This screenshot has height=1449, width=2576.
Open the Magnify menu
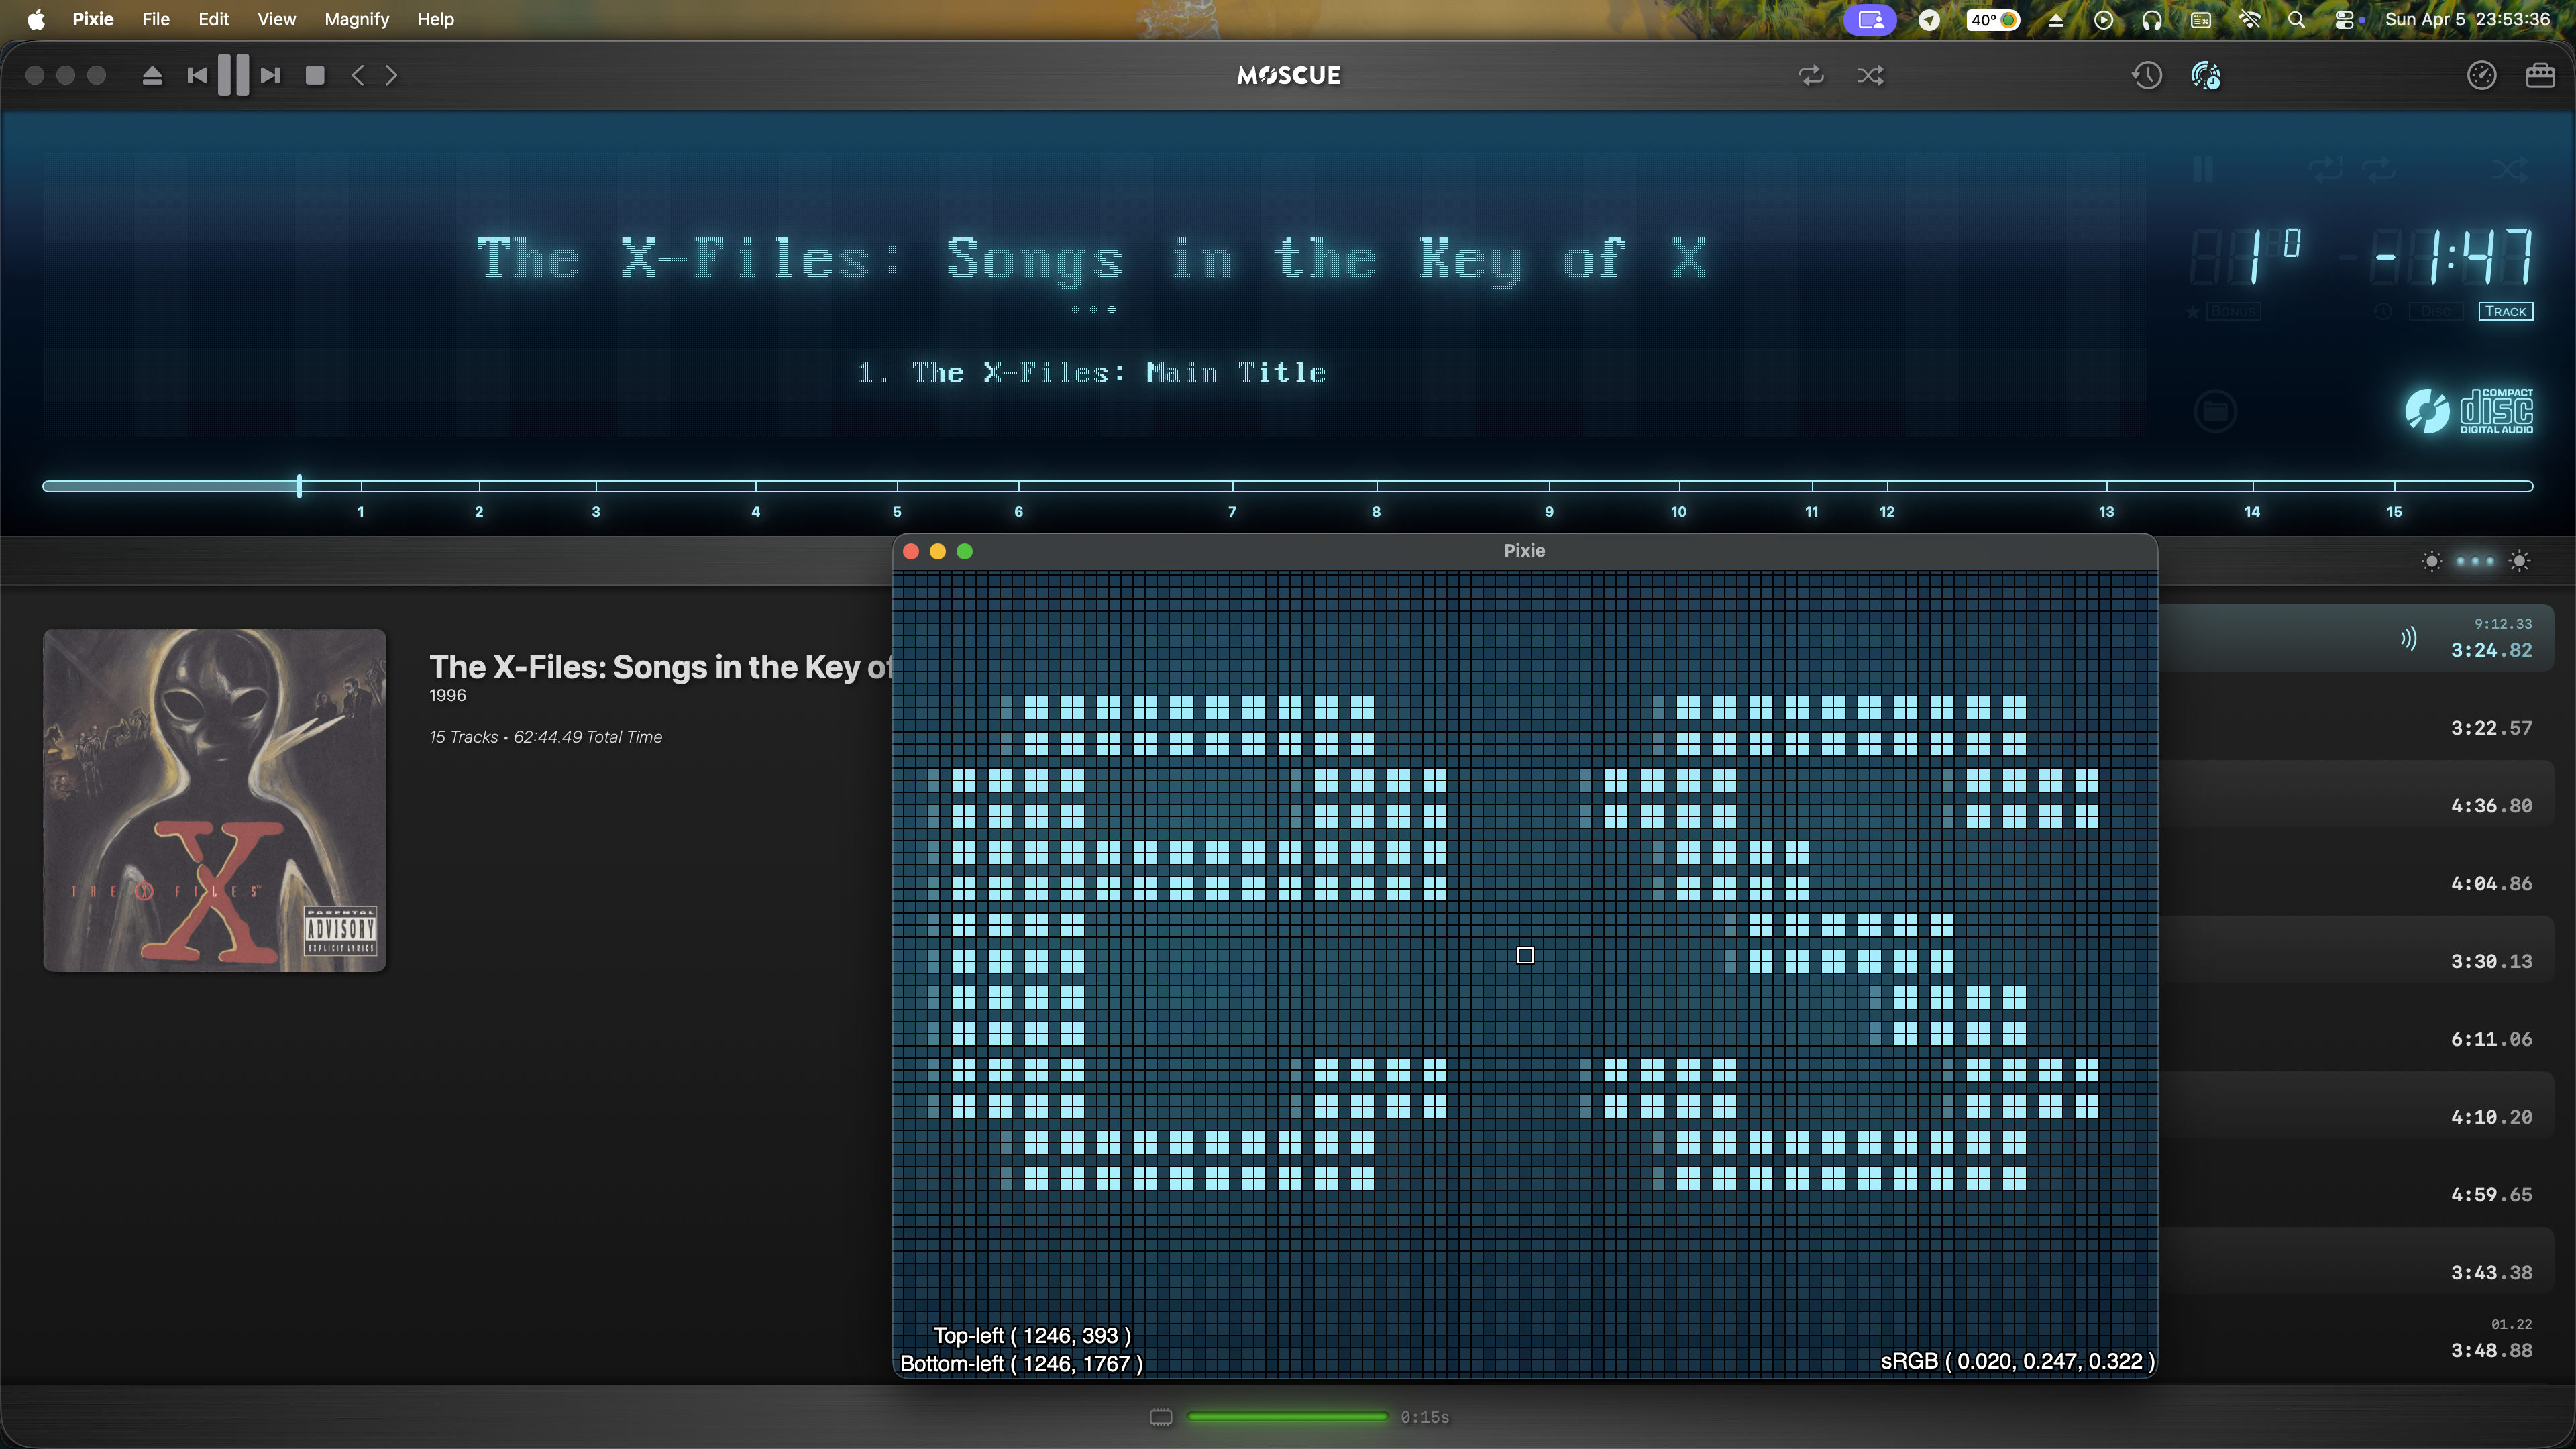356,19
